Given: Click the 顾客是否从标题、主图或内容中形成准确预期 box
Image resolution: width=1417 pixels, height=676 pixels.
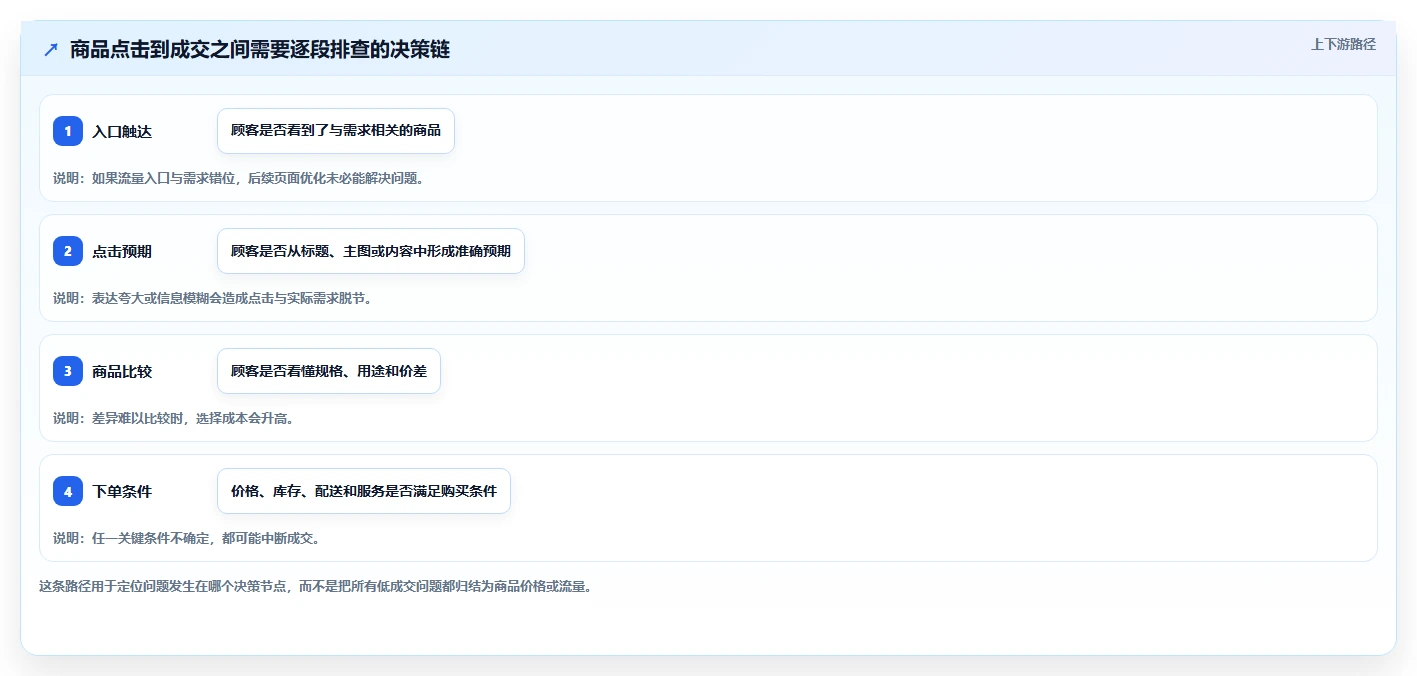Looking at the screenshot, I should (371, 251).
